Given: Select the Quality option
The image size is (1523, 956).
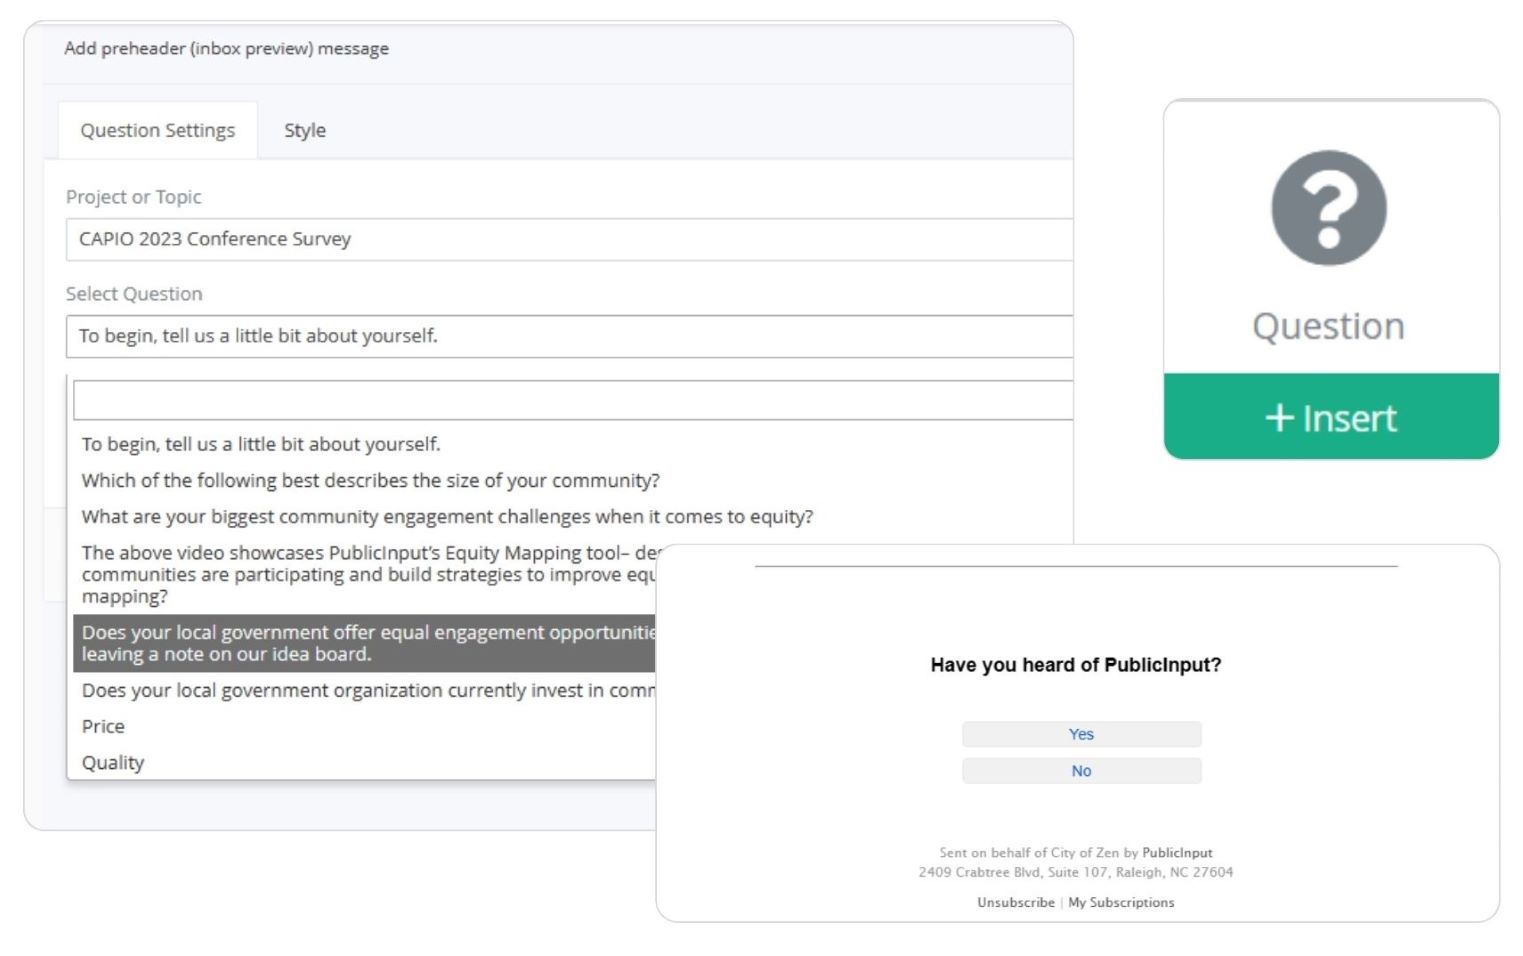Looking at the screenshot, I should 113,763.
